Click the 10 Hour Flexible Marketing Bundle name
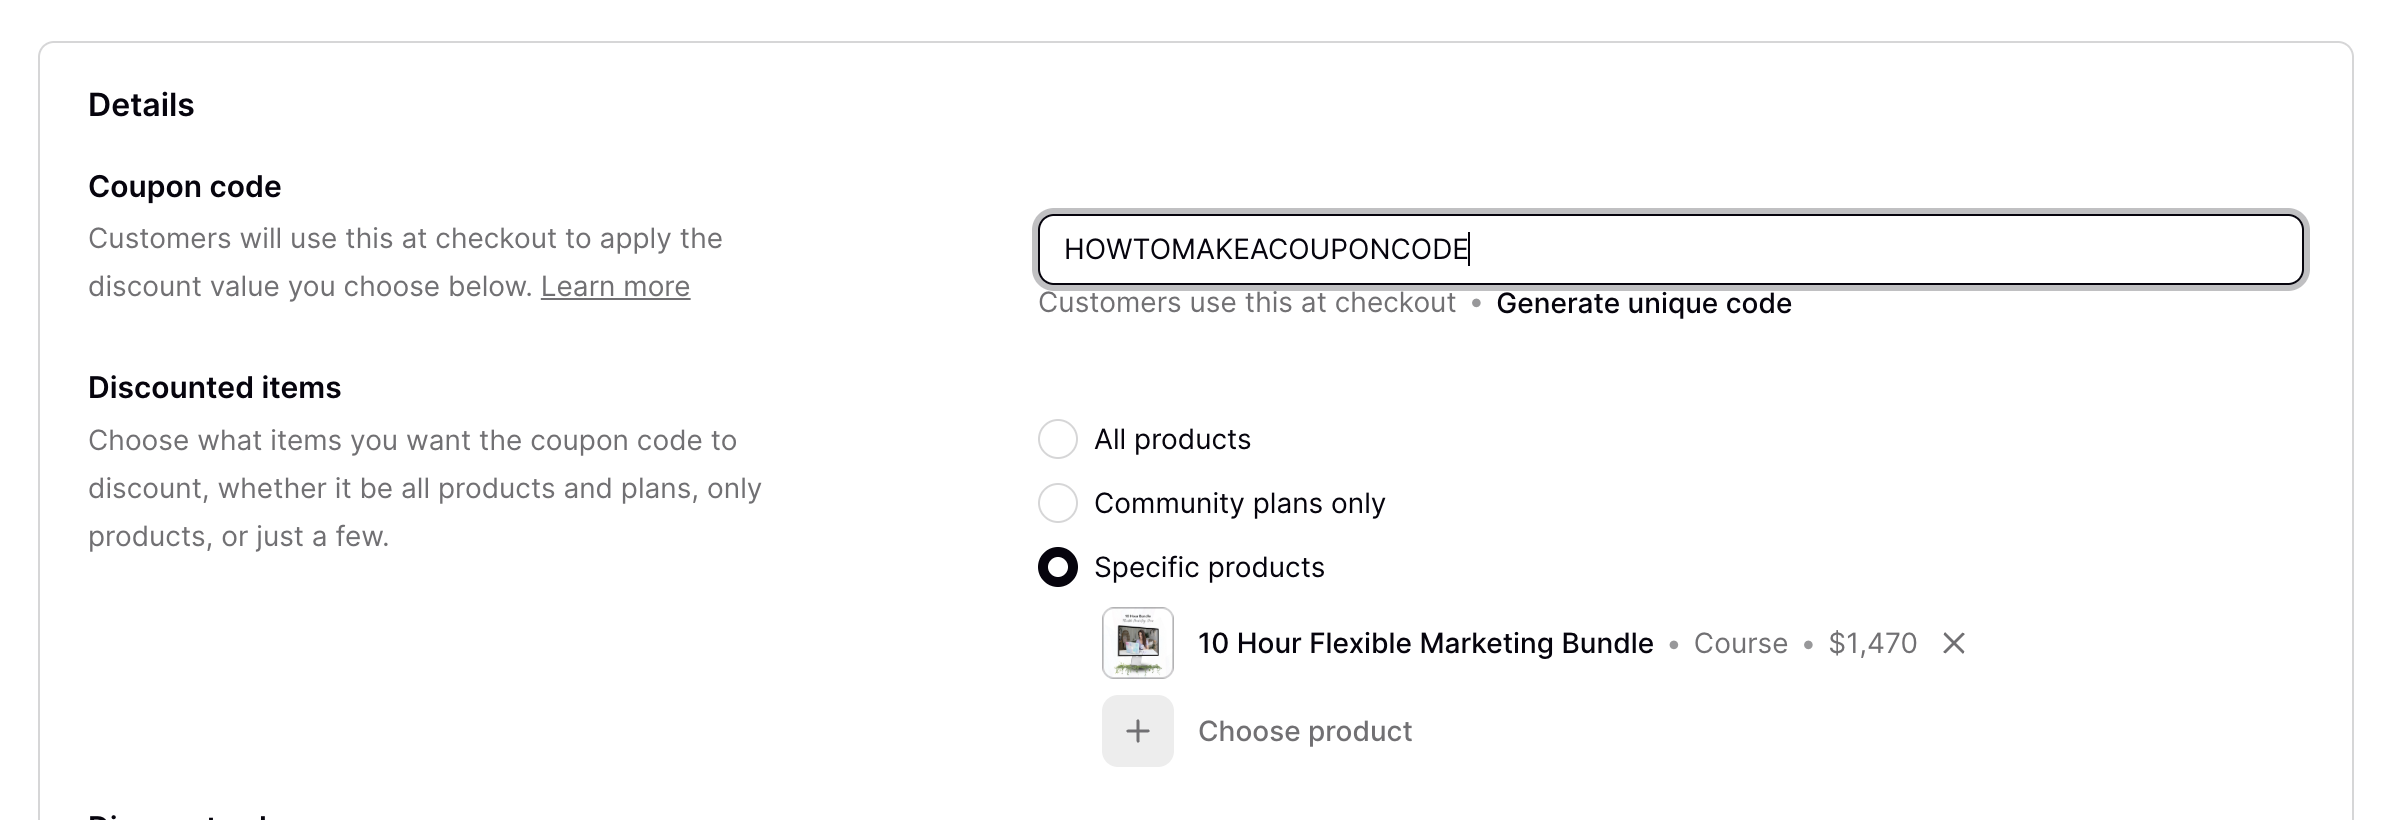 pyautogui.click(x=1425, y=643)
